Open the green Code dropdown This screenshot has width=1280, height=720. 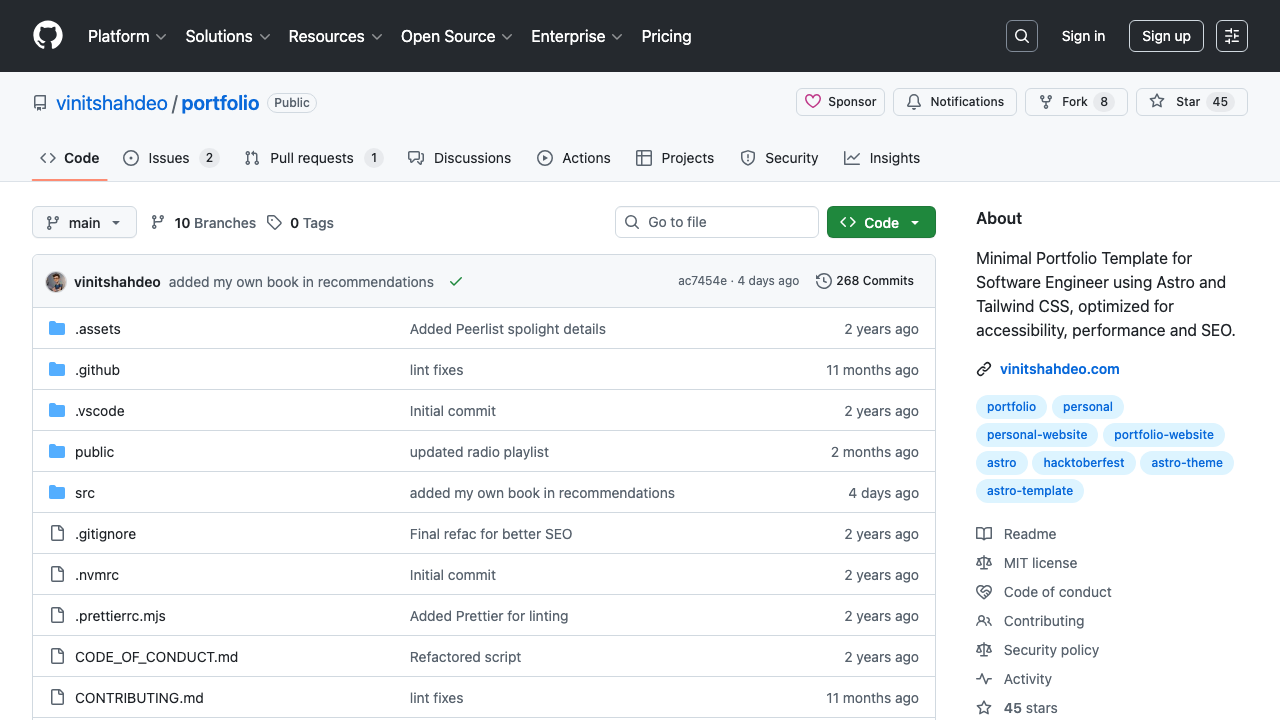point(881,222)
